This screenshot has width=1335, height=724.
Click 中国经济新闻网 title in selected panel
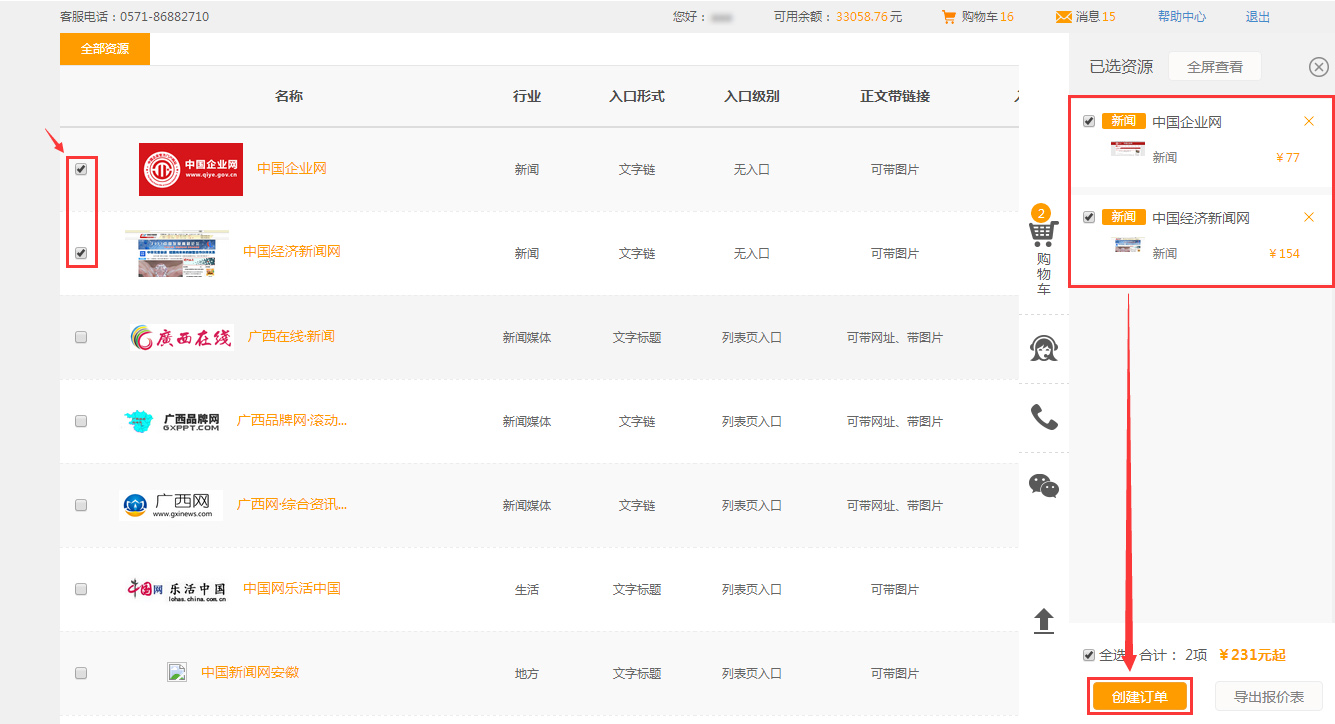(1201, 218)
